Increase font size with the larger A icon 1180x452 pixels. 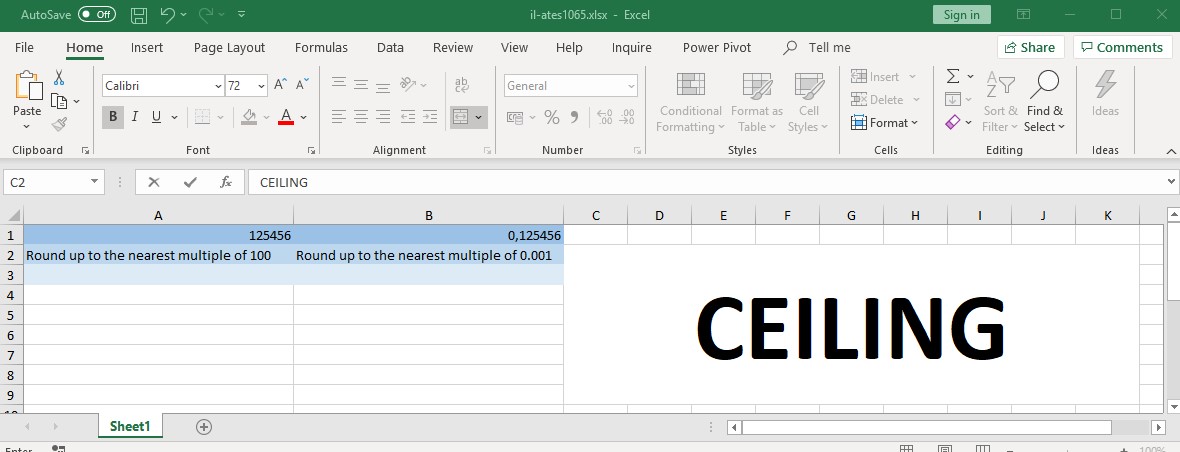280,85
